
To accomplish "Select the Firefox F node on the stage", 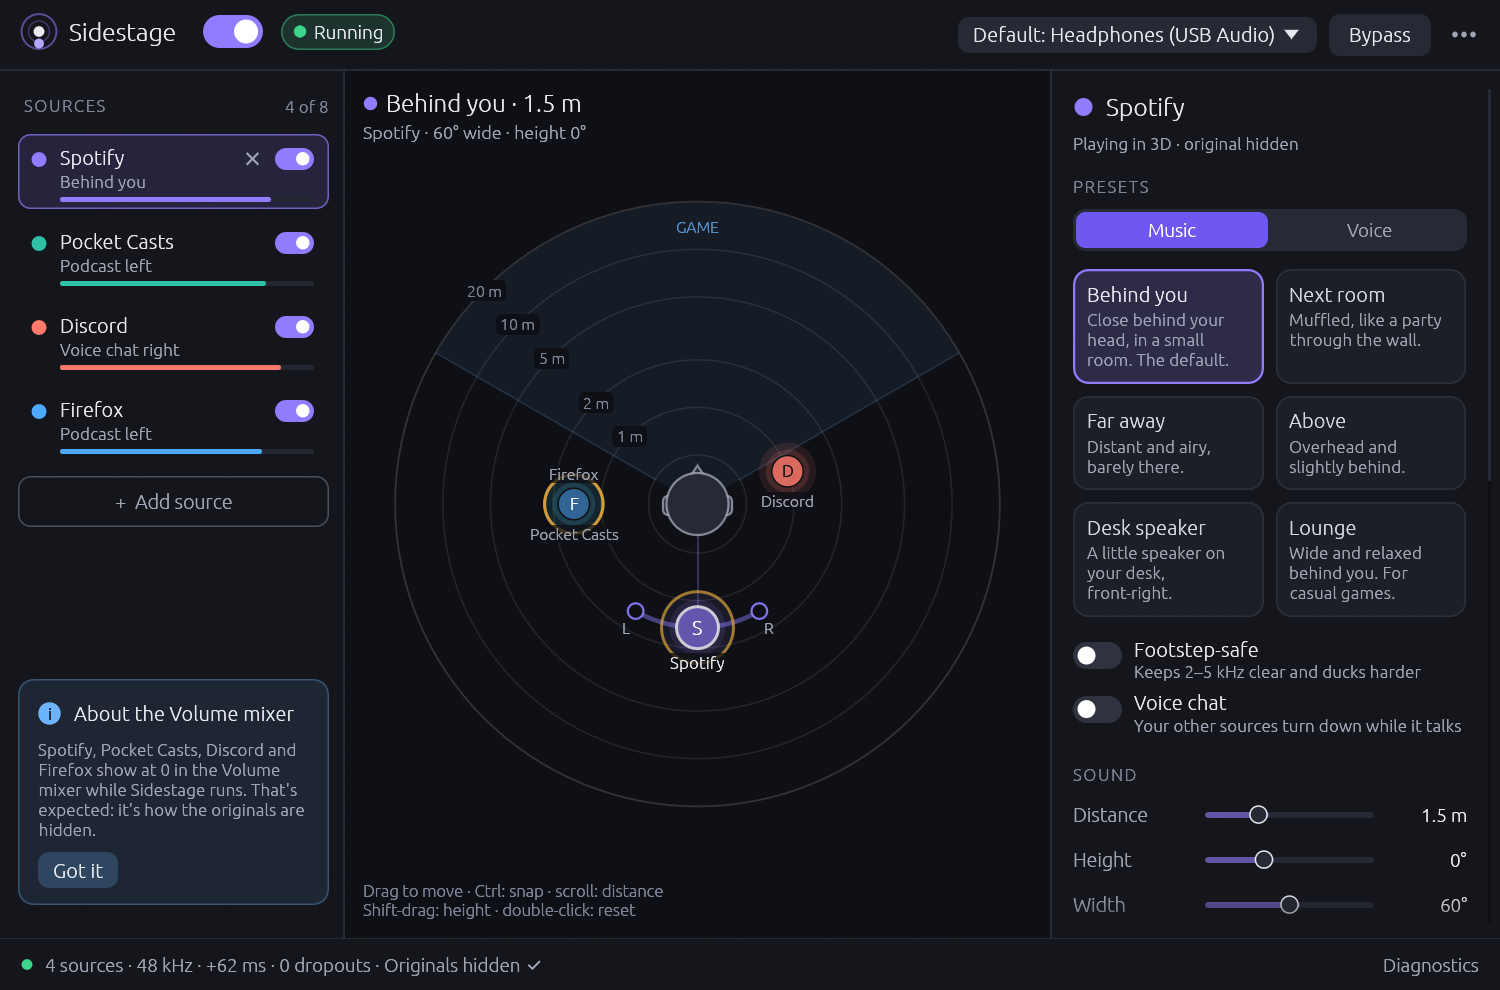I will pyautogui.click(x=574, y=504).
